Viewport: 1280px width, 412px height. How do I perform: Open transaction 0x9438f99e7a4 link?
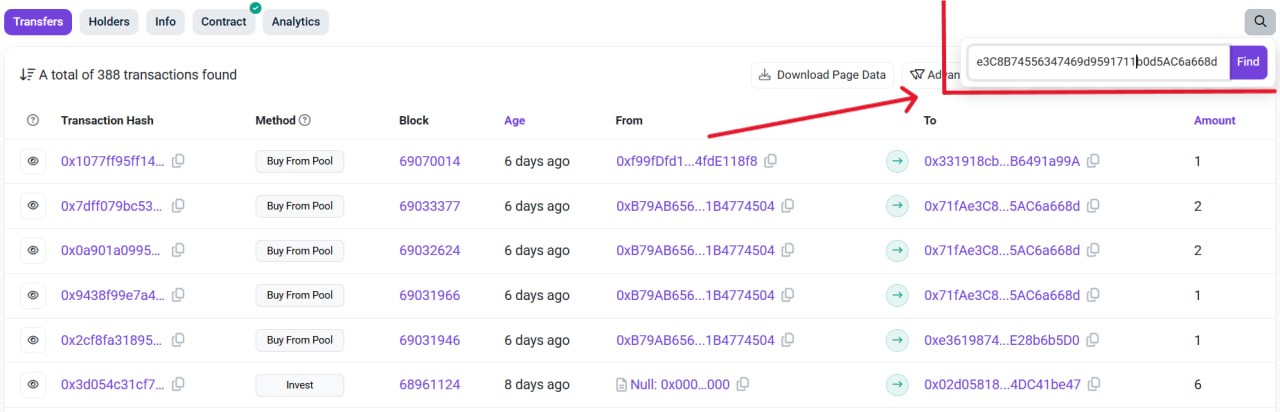pyautogui.click(x=111, y=295)
